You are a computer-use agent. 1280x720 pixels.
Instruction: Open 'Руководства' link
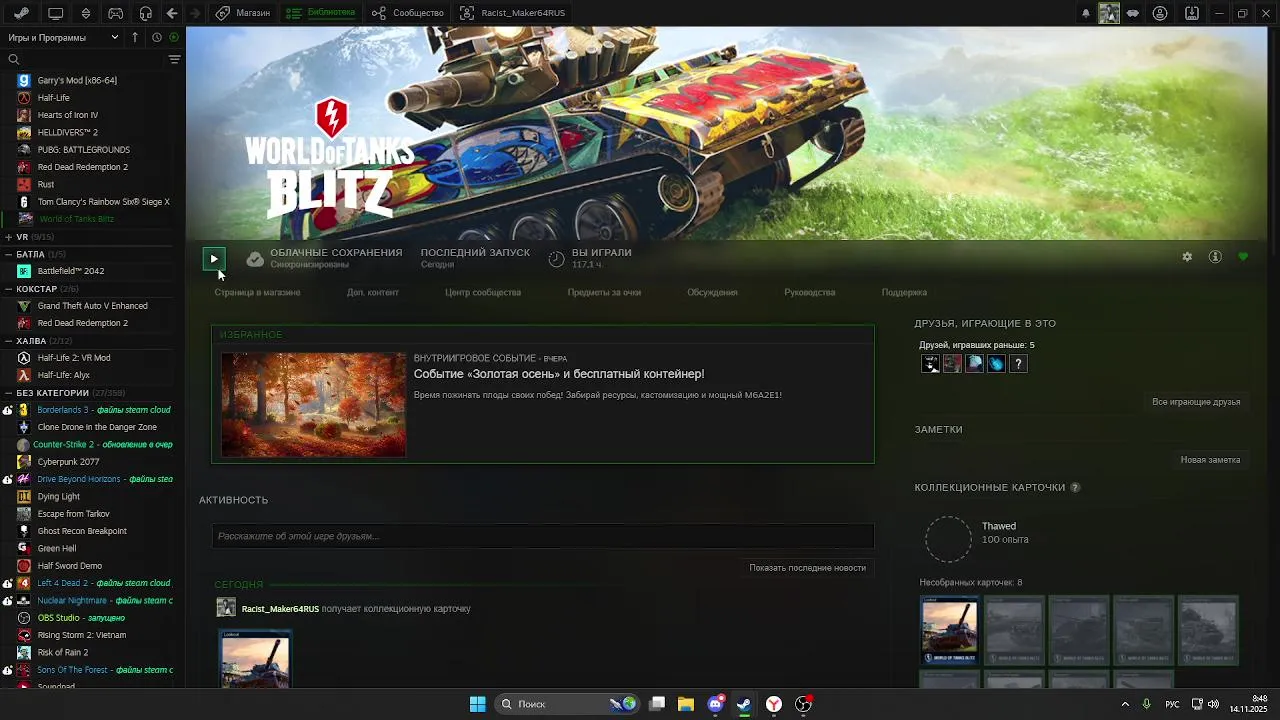click(x=809, y=292)
